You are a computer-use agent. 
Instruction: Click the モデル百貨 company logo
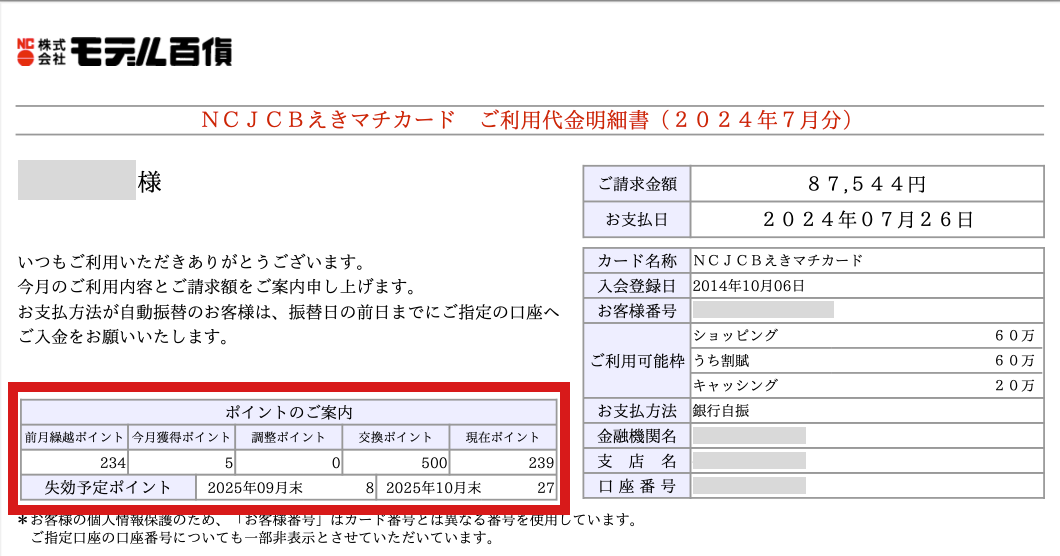tap(124, 51)
